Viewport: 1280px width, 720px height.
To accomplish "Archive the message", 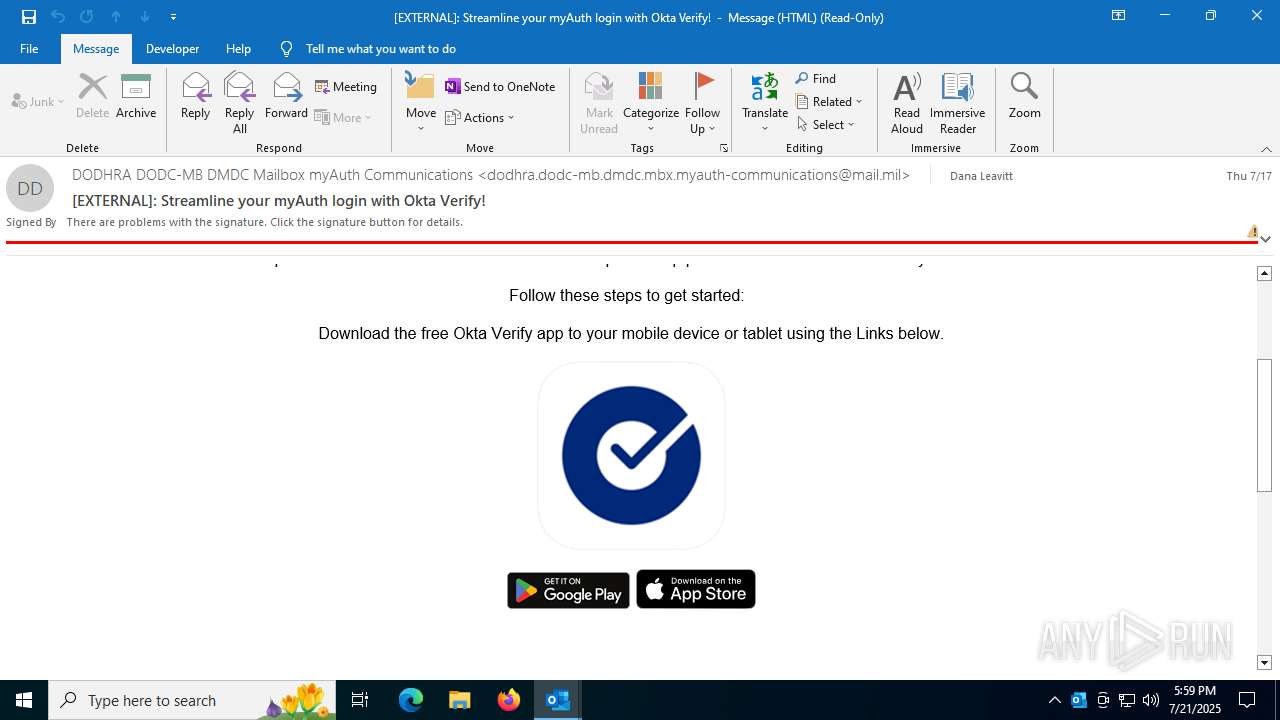I will [x=136, y=97].
